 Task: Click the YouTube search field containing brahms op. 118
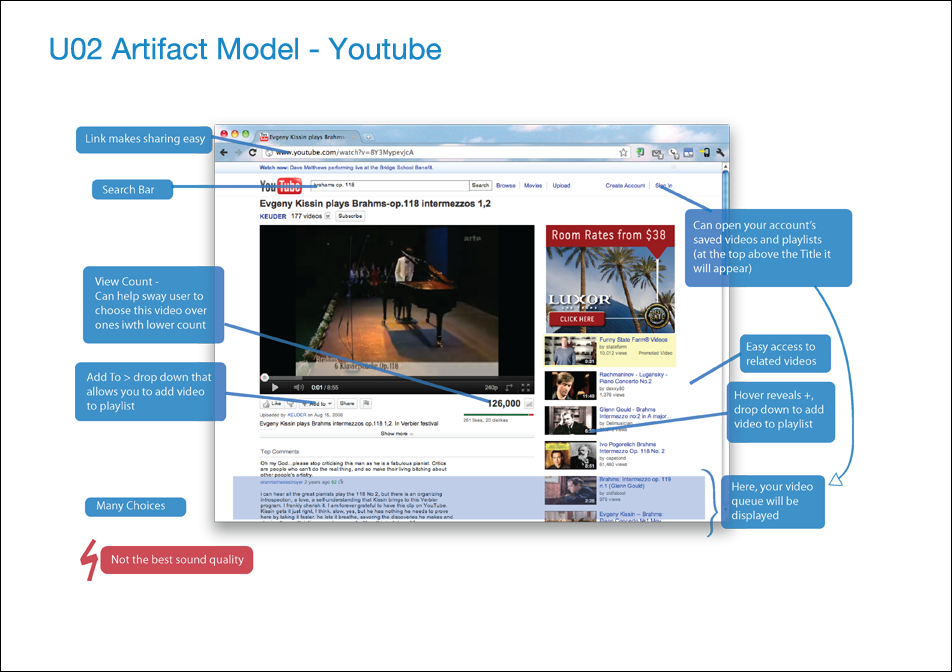pyautogui.click(x=390, y=186)
